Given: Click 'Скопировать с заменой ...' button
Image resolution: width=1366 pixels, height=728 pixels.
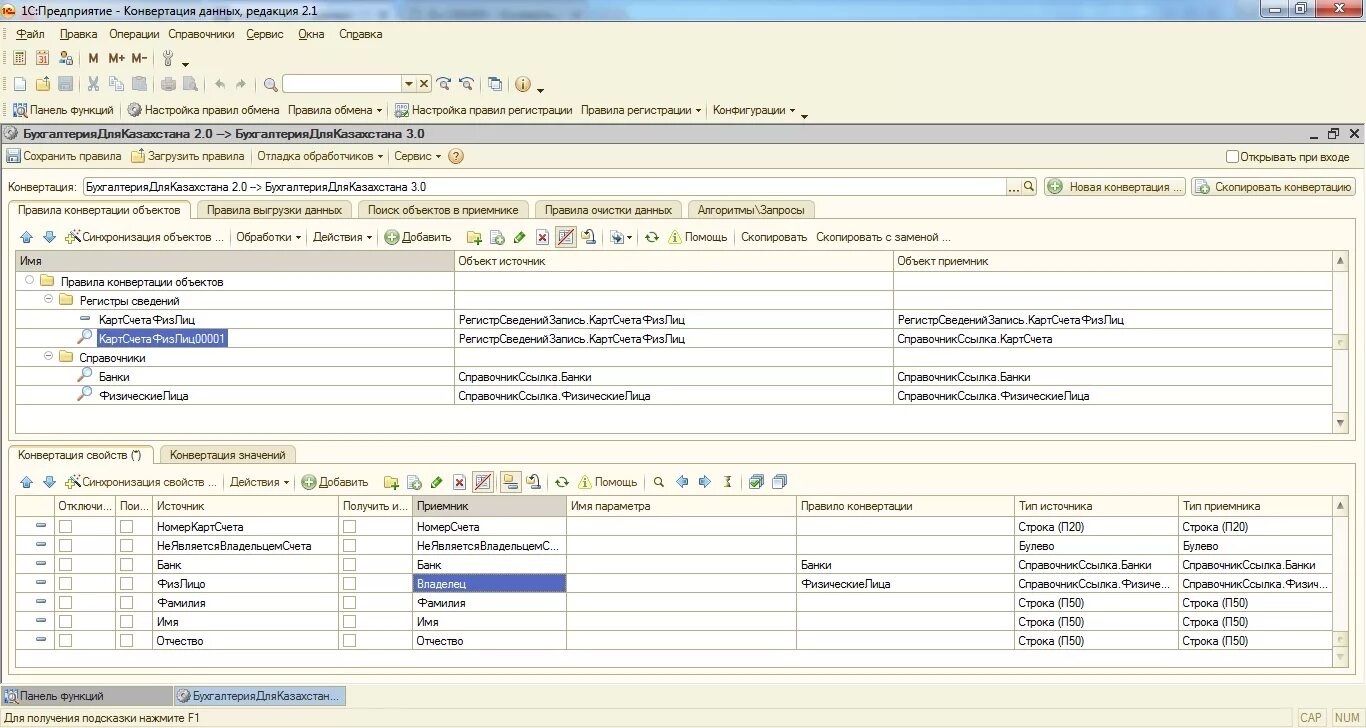Looking at the screenshot, I should pyautogui.click(x=883, y=237).
